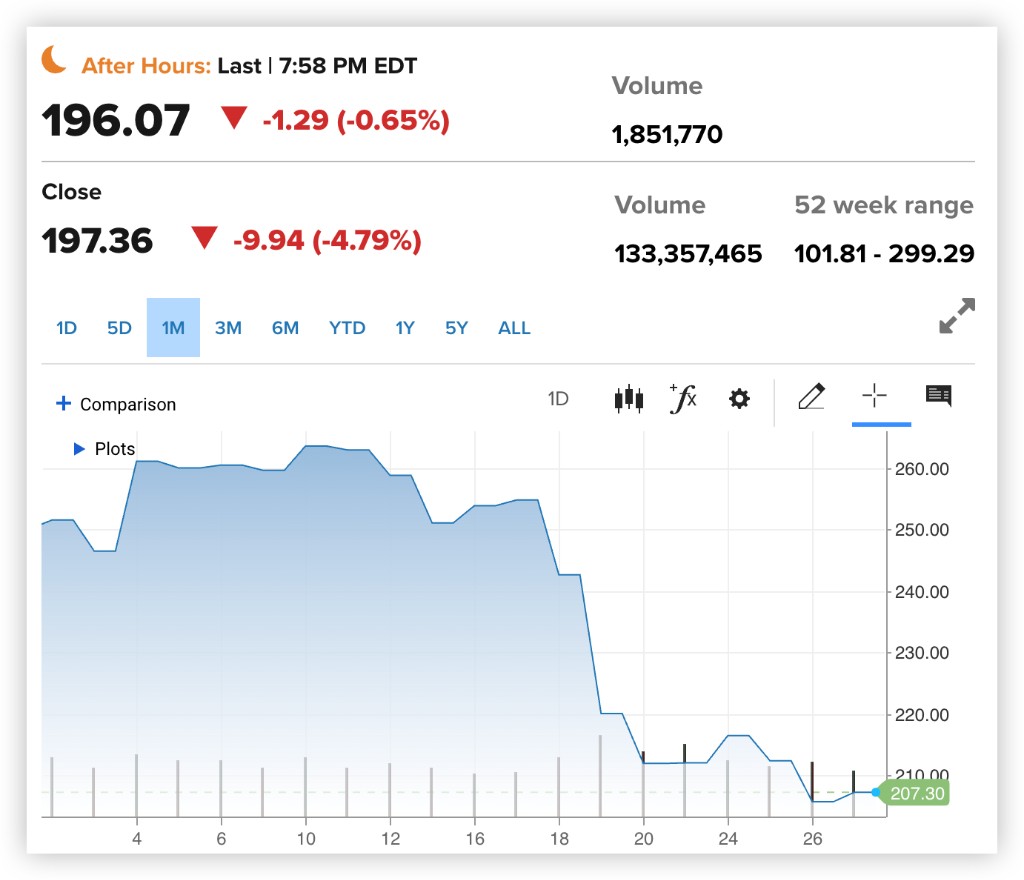
Task: Select the pencil drawing tool
Action: (x=811, y=398)
